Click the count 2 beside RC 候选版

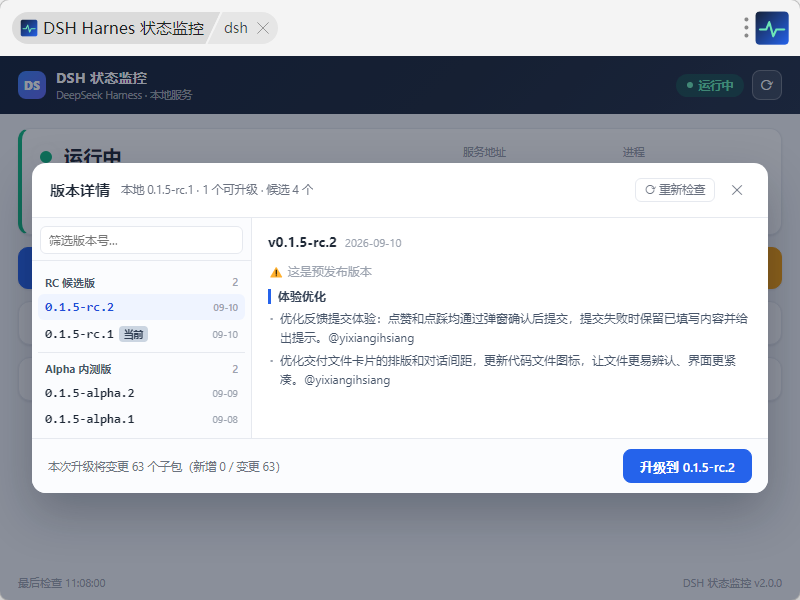point(235,282)
